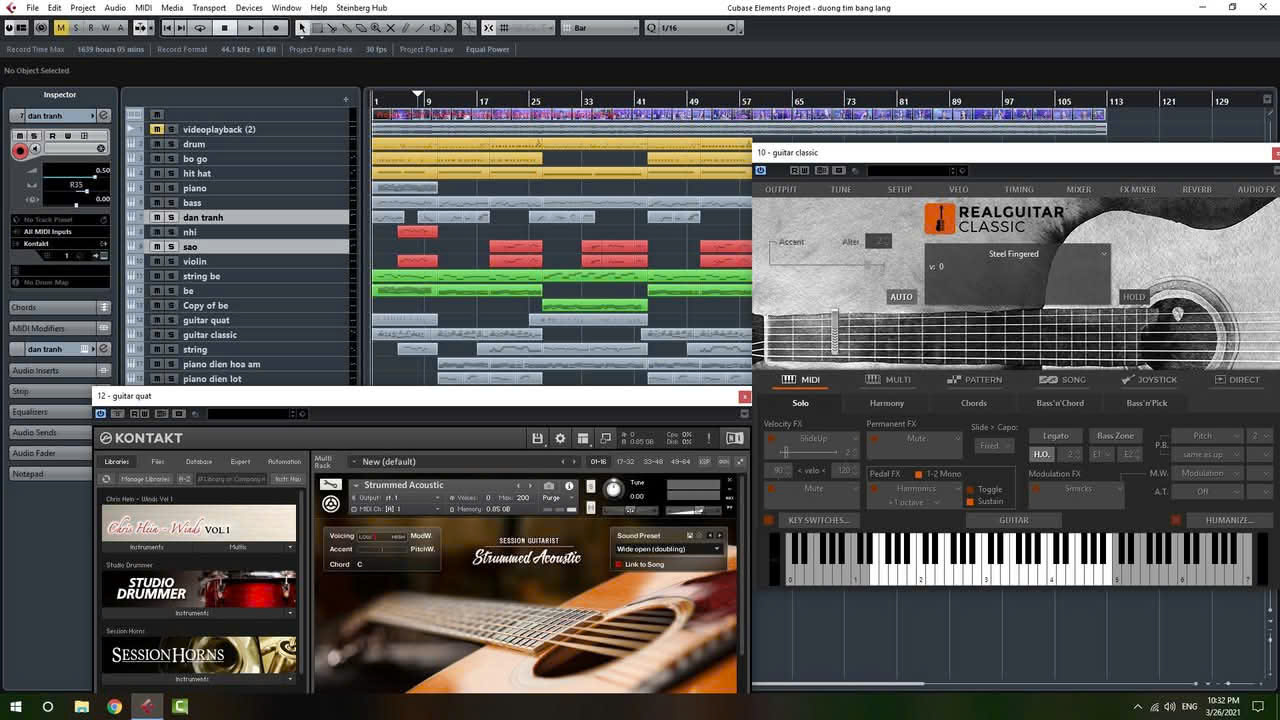The height and width of the screenshot is (720, 1280).
Task: Open File Explorer from the taskbar
Action: tap(81, 706)
